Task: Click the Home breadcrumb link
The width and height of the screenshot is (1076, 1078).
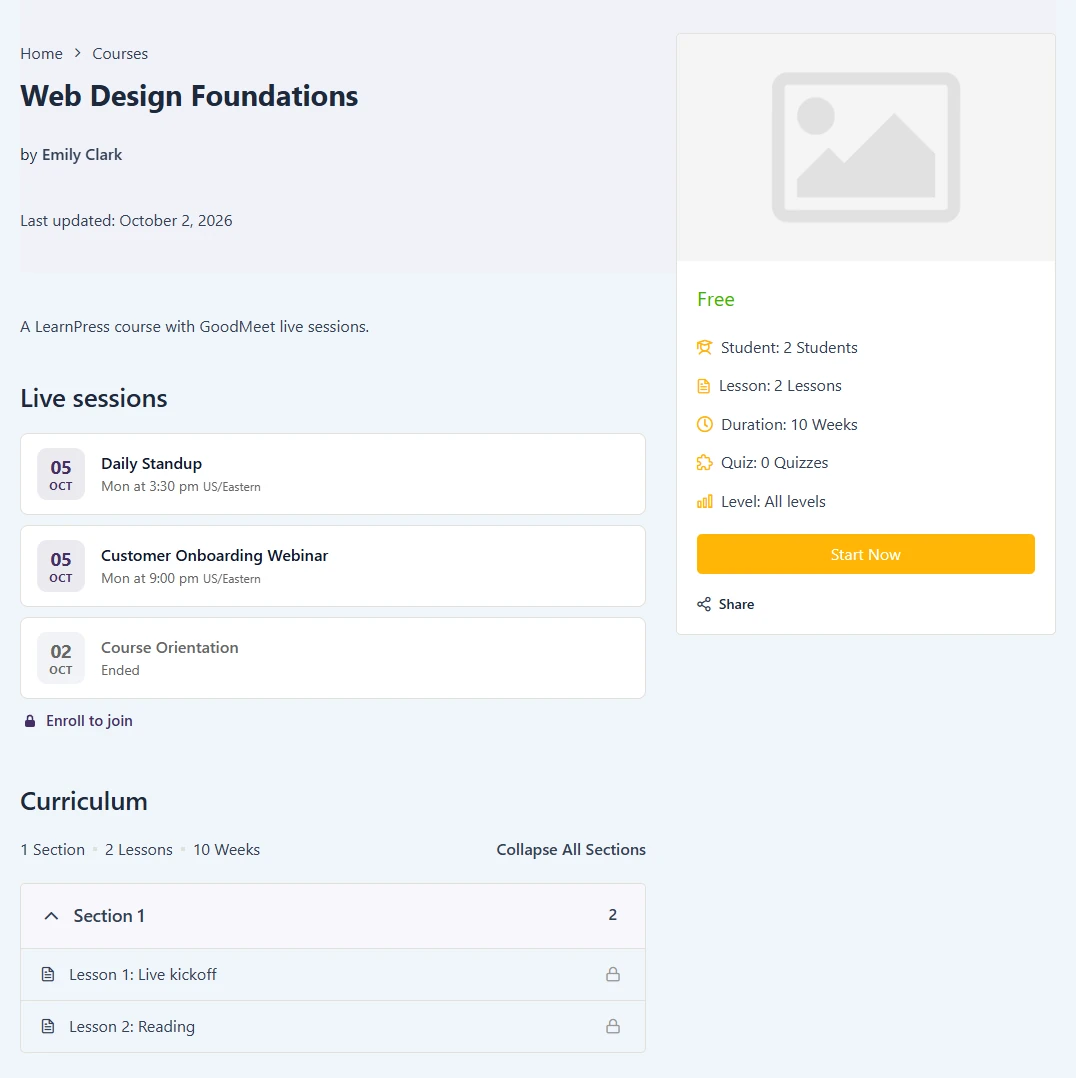Action: point(41,54)
